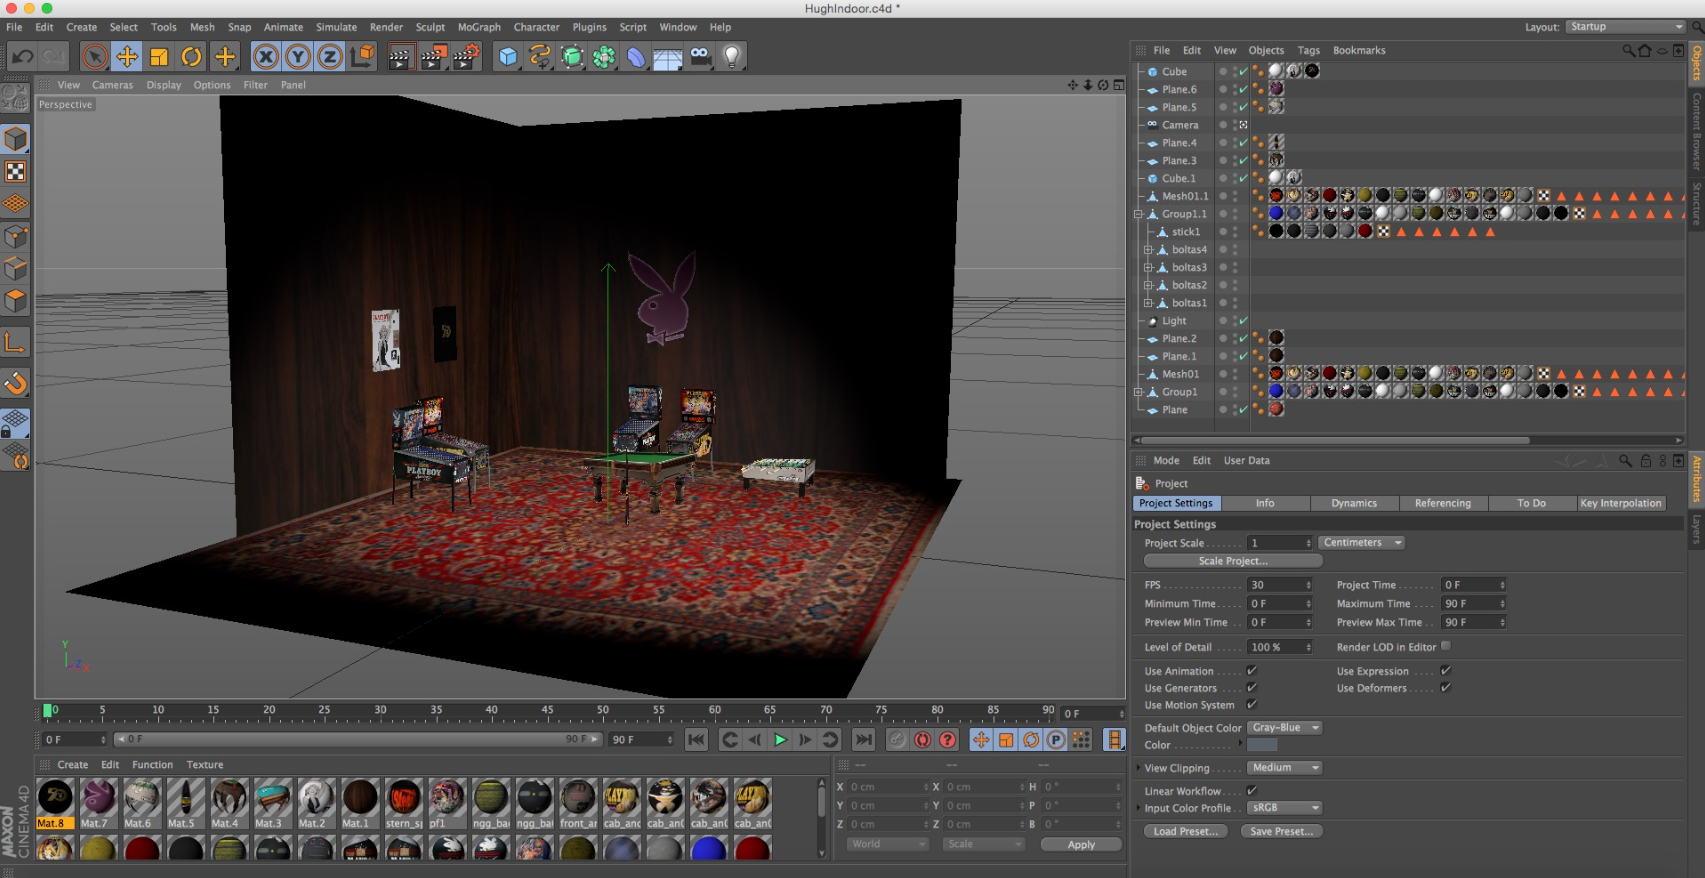1705x878 pixels.
Task: Add a light object via bulb icon
Action: point(732,57)
